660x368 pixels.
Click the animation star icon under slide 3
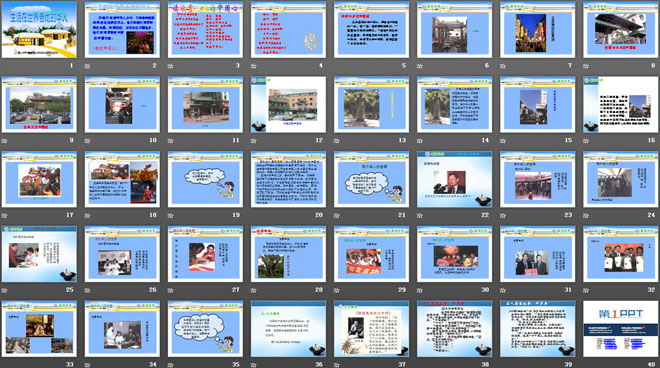[170, 66]
